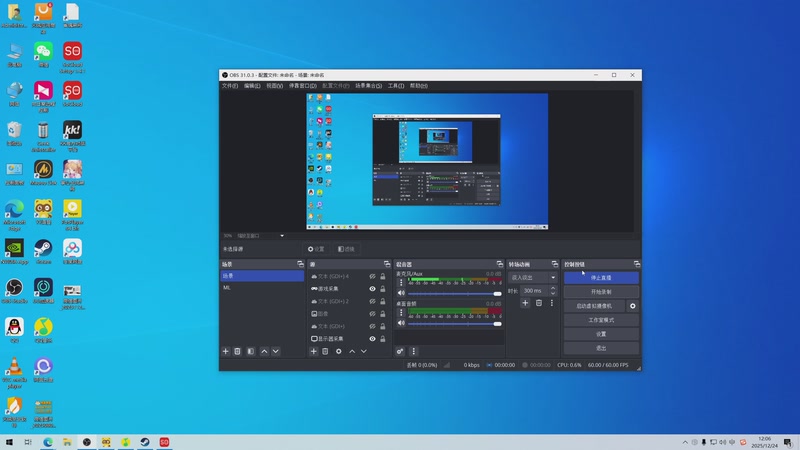This screenshot has width=800, height=450.
Task: Open the 停靠窗口(D) menu
Action: [303, 86]
